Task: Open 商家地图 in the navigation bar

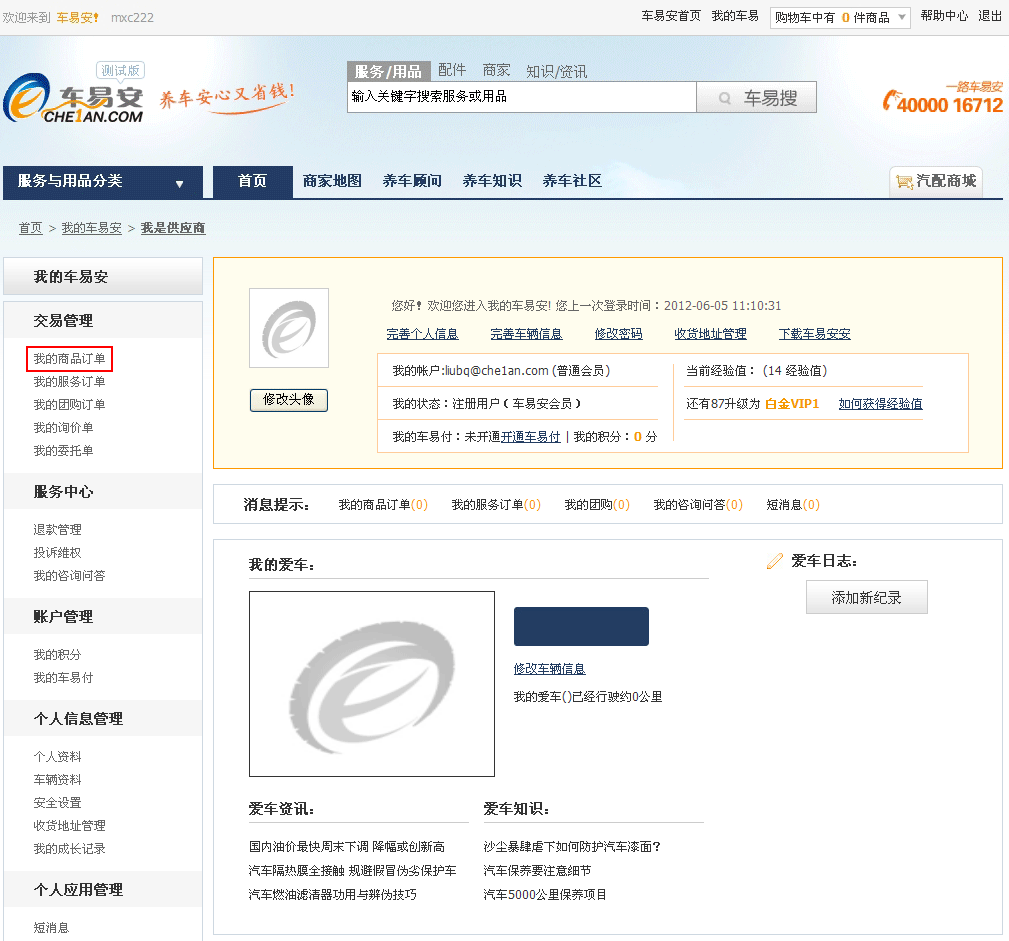Action: coord(332,181)
